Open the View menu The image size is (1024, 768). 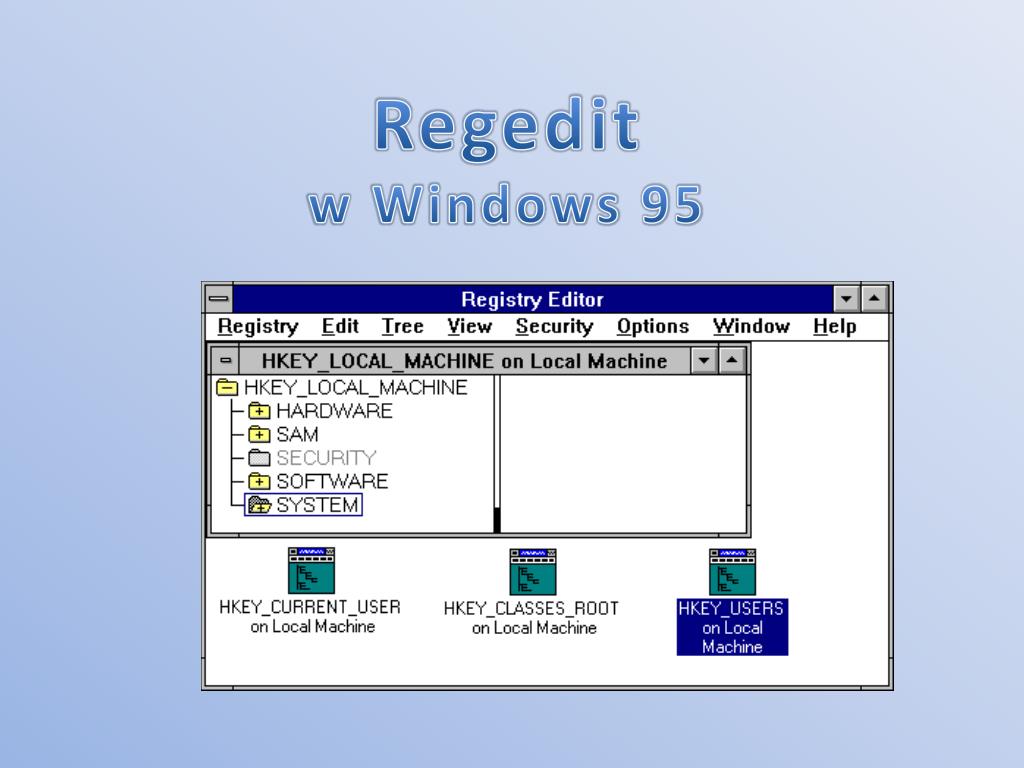point(470,326)
